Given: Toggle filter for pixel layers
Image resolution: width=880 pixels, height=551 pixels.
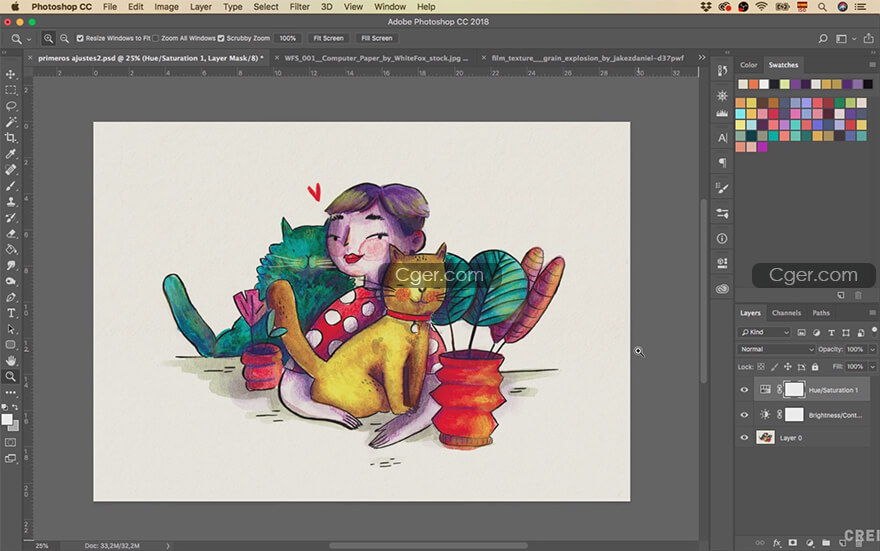Looking at the screenshot, I should point(801,332).
